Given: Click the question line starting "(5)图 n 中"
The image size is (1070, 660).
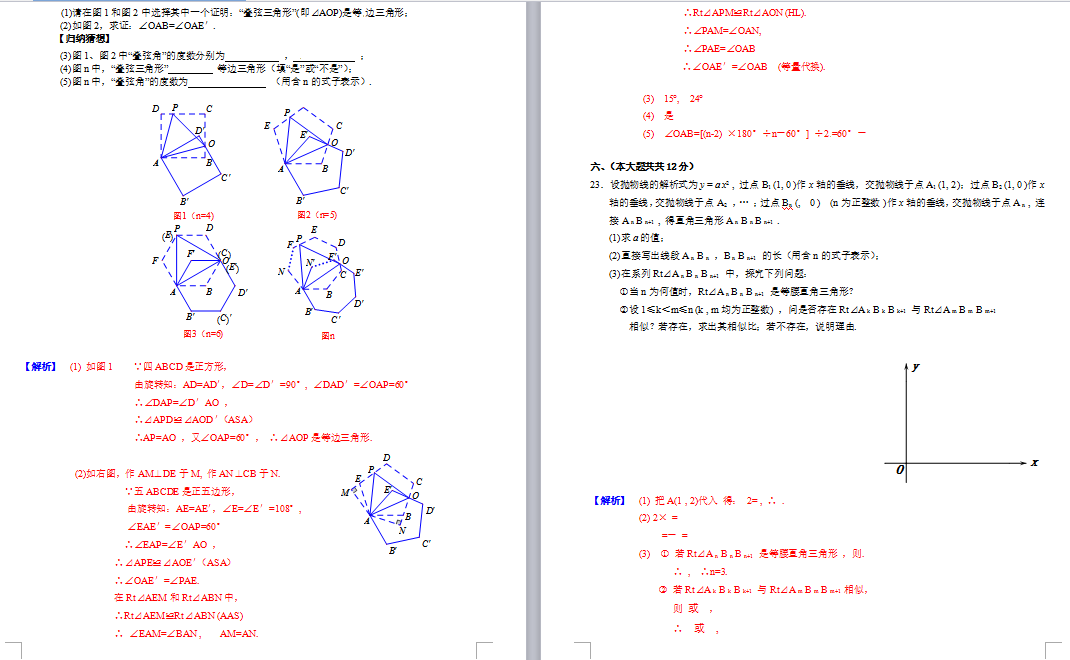Looking at the screenshot, I should coord(216,81).
